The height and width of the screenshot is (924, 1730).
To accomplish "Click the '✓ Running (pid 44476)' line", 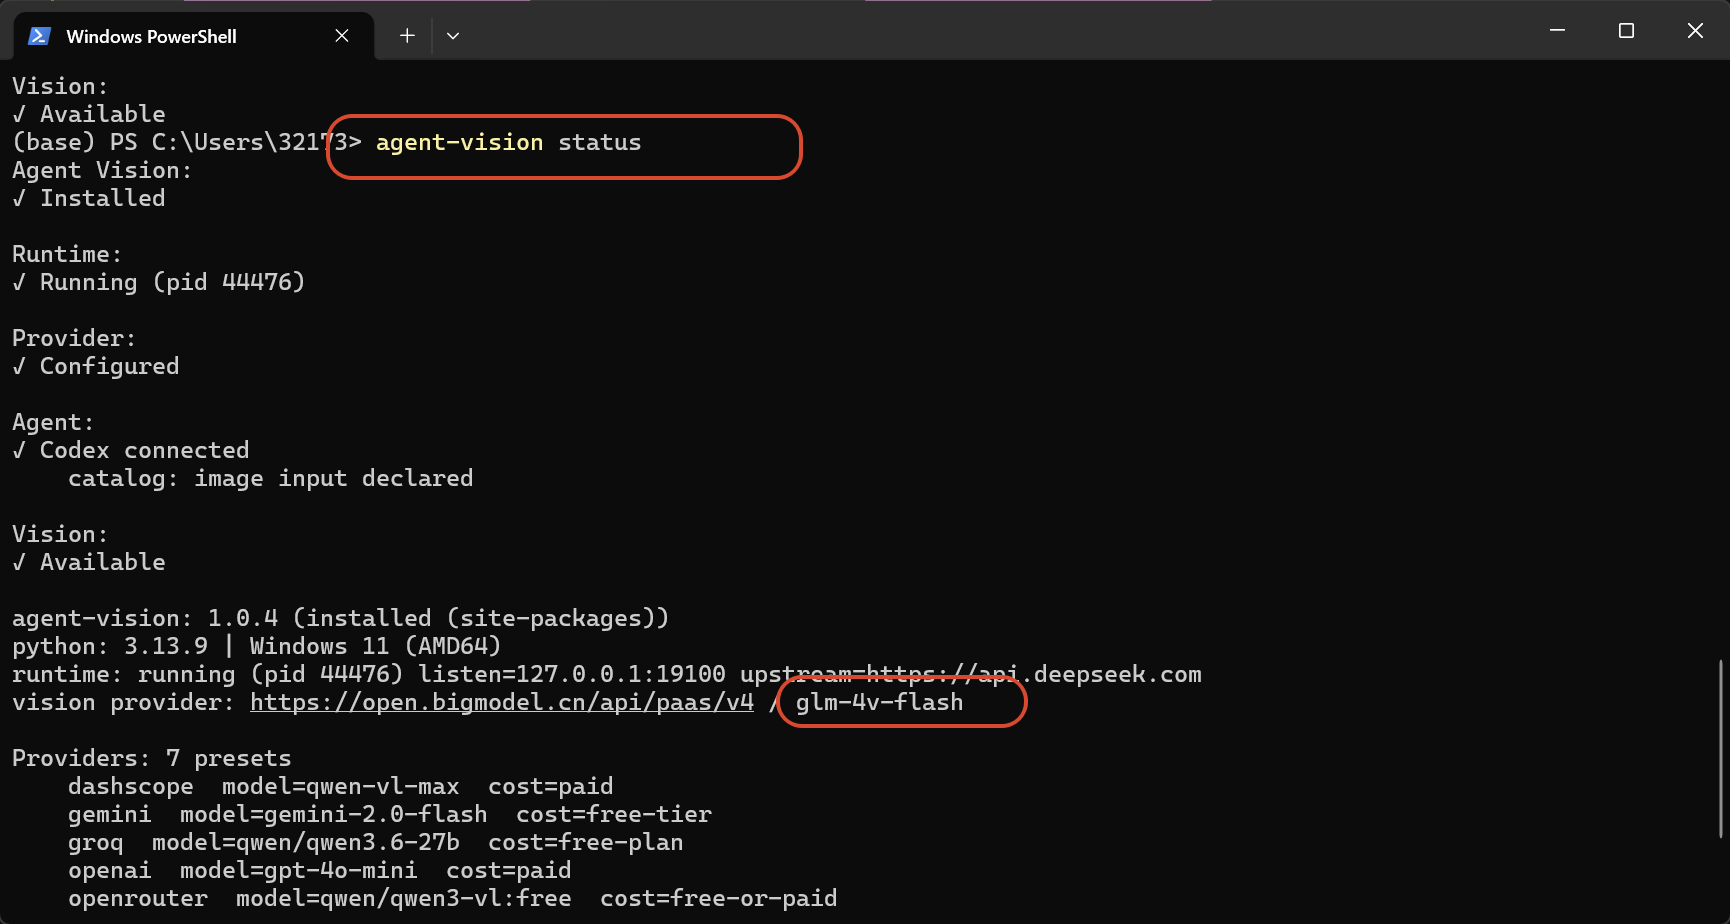I will [159, 283].
